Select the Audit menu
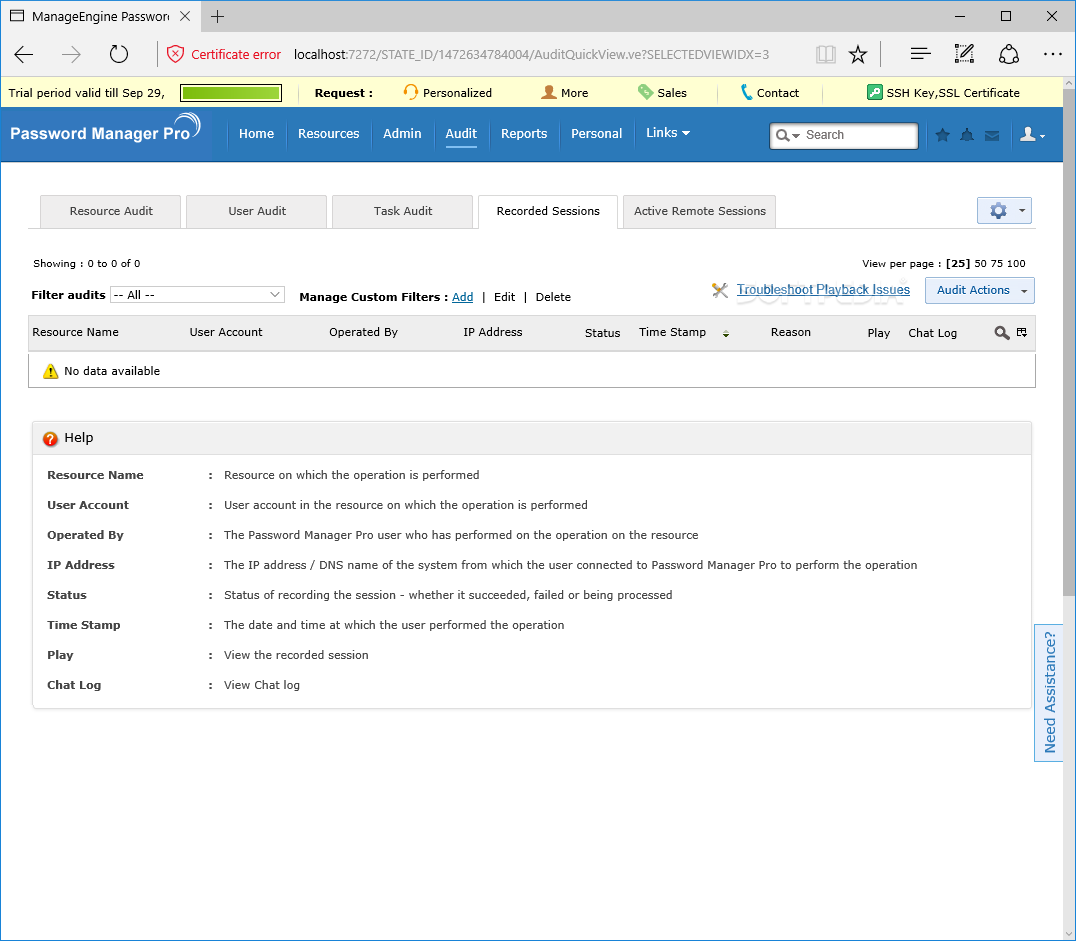The image size is (1076, 941). [460, 134]
